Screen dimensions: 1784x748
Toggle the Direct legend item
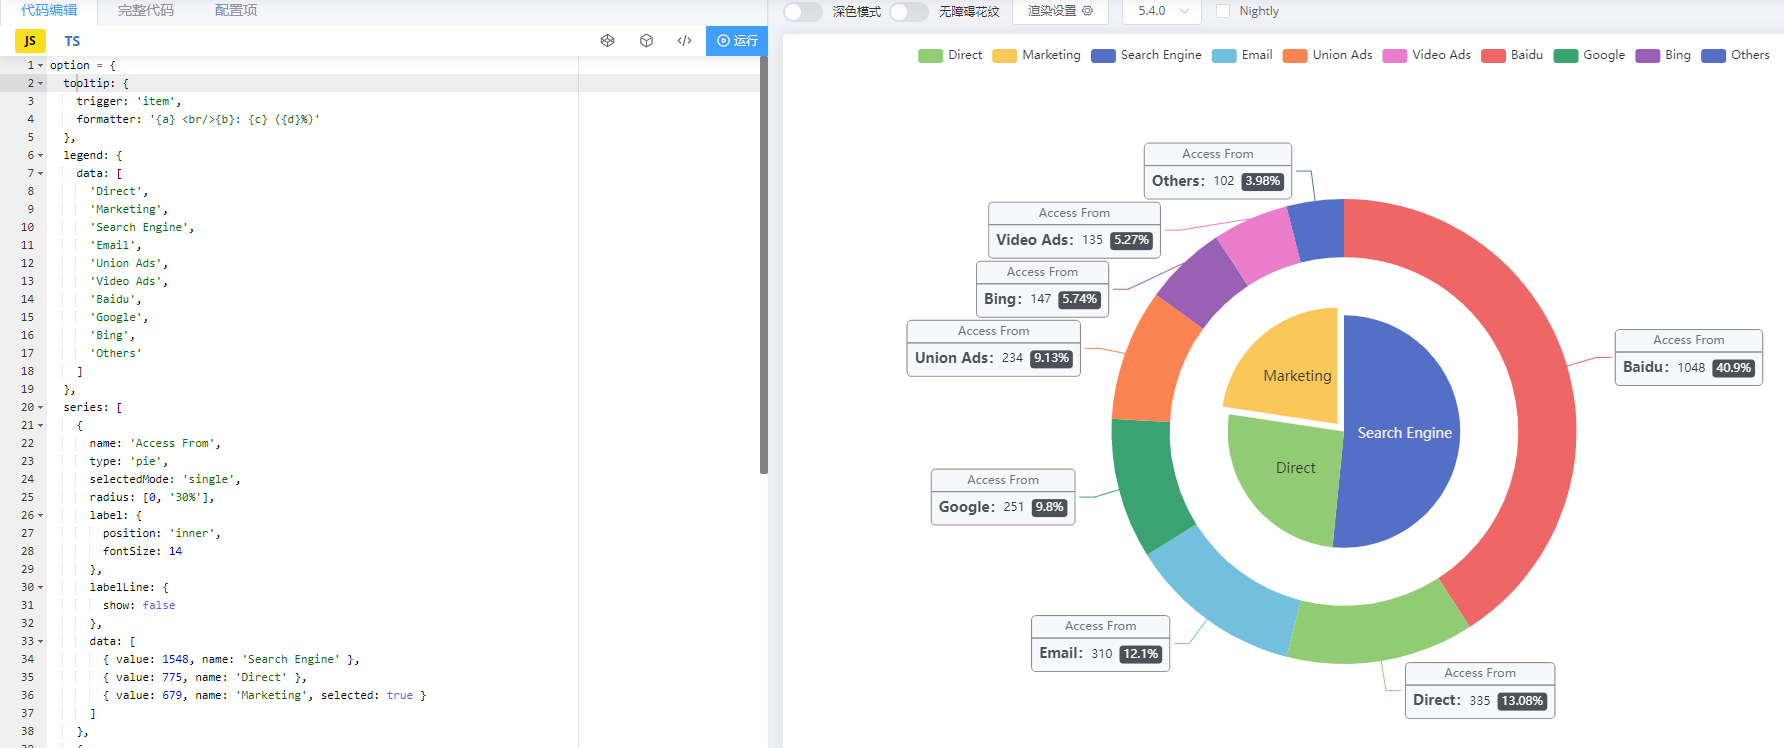click(x=950, y=55)
